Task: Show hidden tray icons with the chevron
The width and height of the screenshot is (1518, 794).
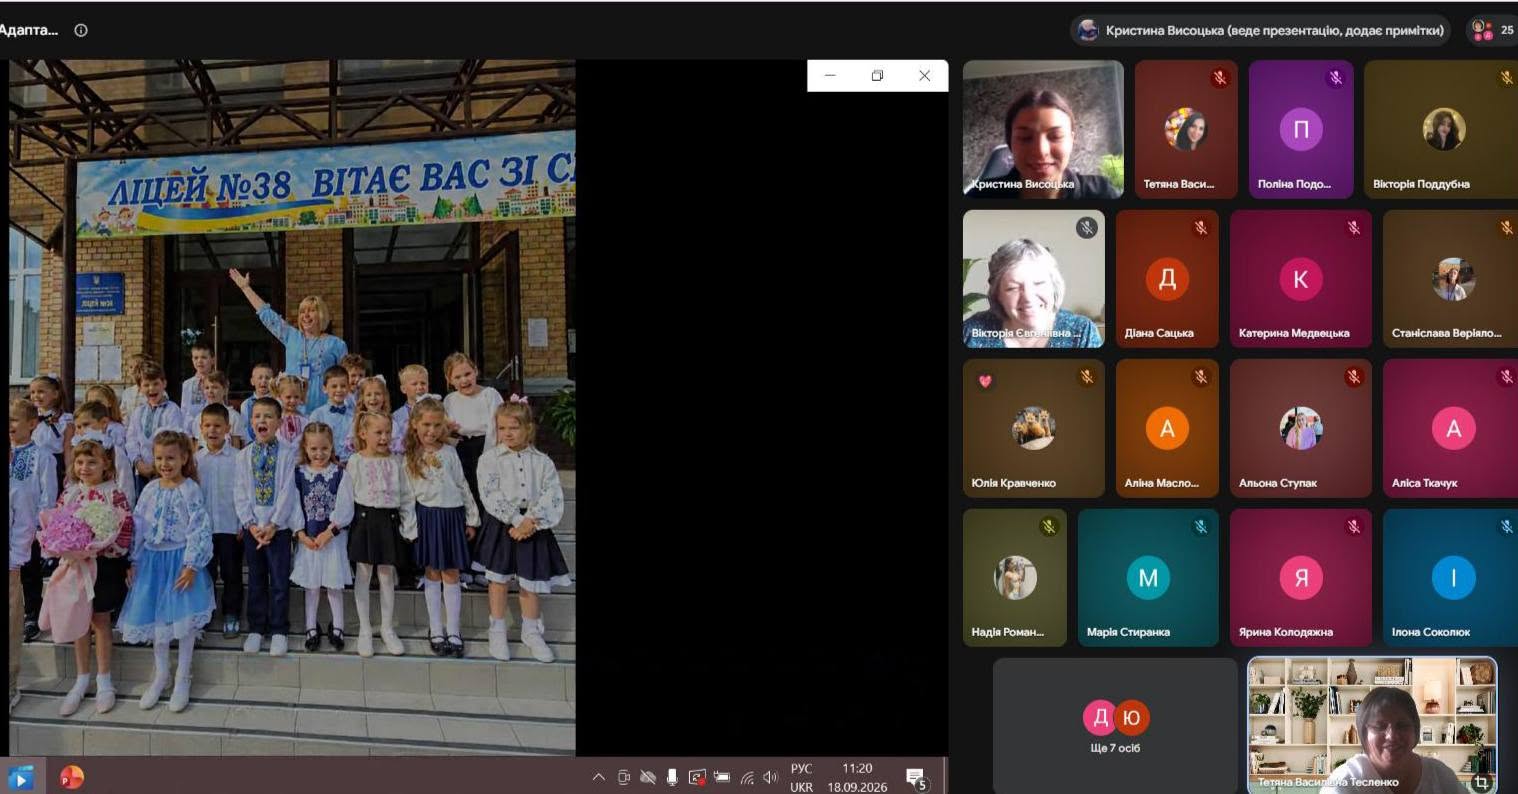Action: pos(598,777)
